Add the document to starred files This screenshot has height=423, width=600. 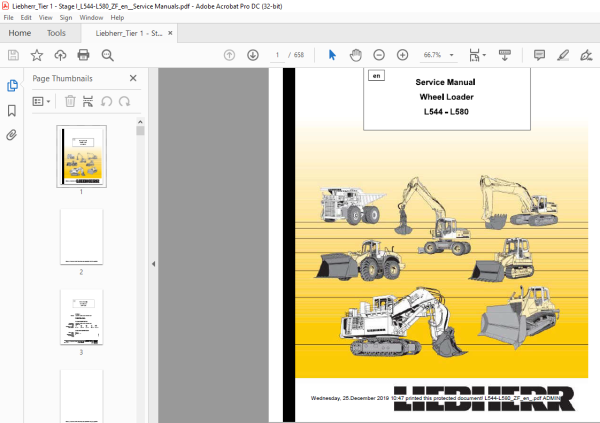[37, 55]
